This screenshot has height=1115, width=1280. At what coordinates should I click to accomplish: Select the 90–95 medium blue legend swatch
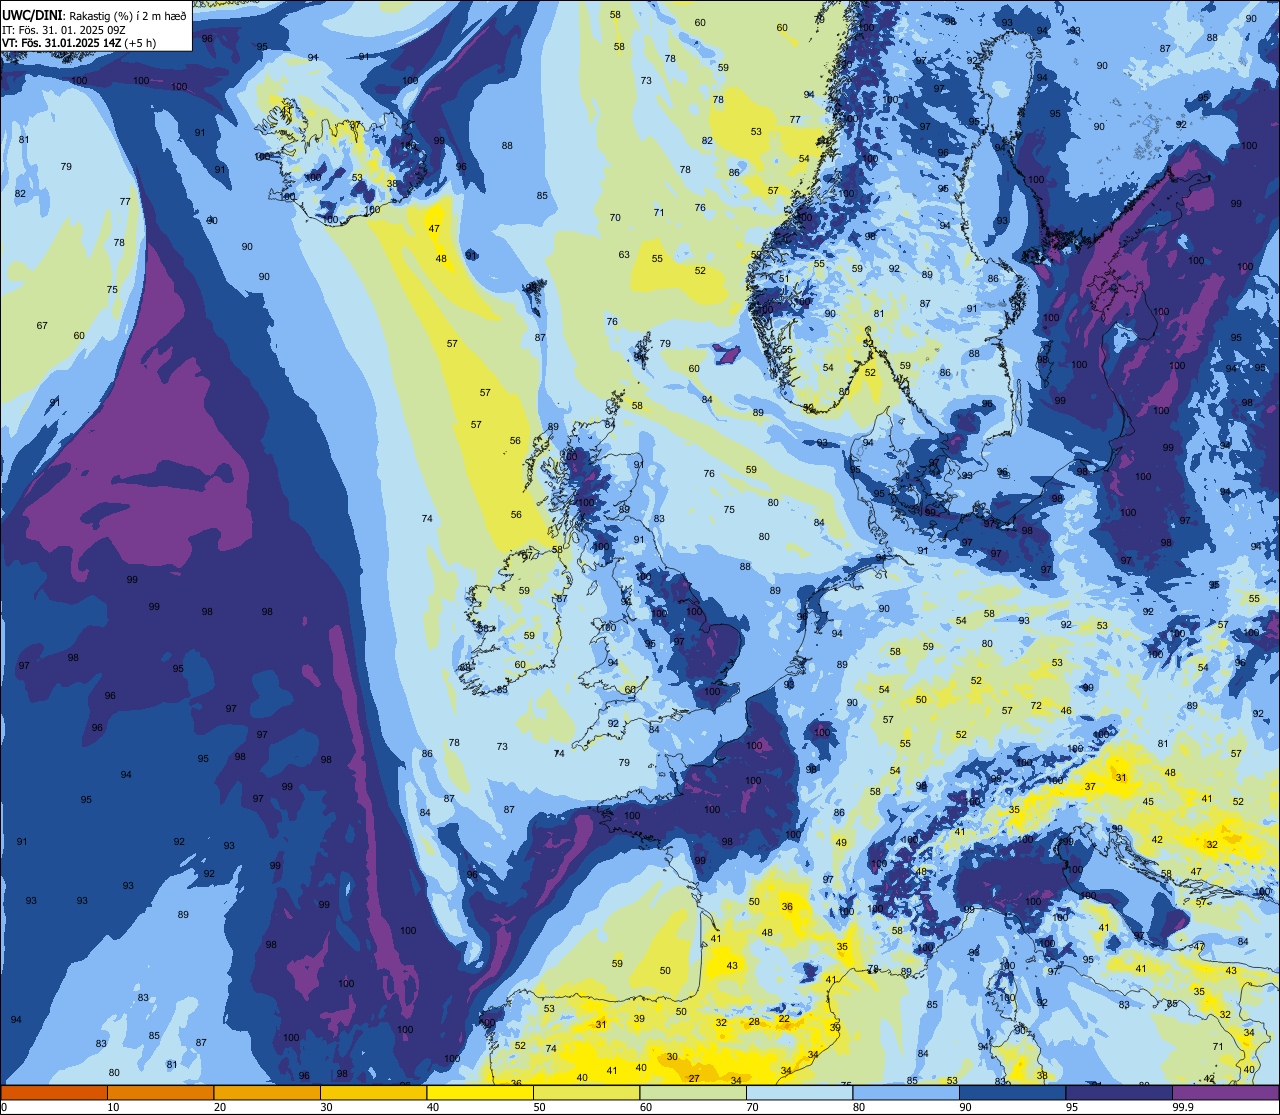tap(1012, 1092)
